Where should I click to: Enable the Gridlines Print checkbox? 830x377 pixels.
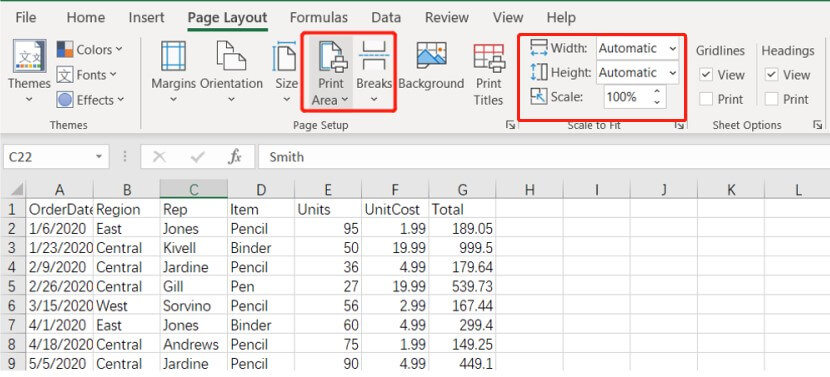706,99
